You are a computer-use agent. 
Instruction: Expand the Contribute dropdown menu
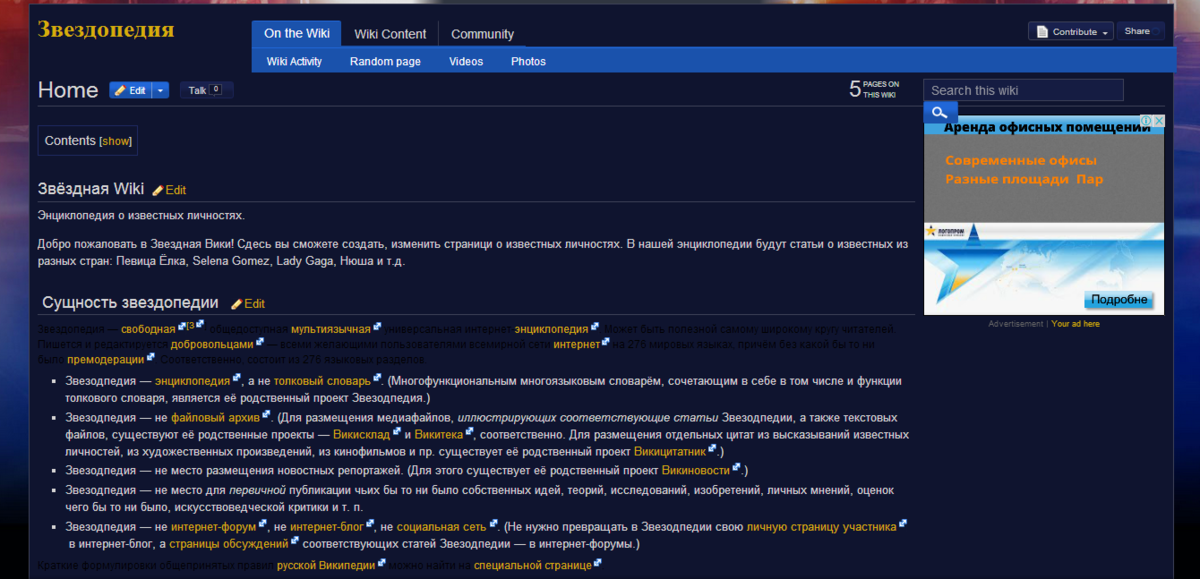[1105, 32]
